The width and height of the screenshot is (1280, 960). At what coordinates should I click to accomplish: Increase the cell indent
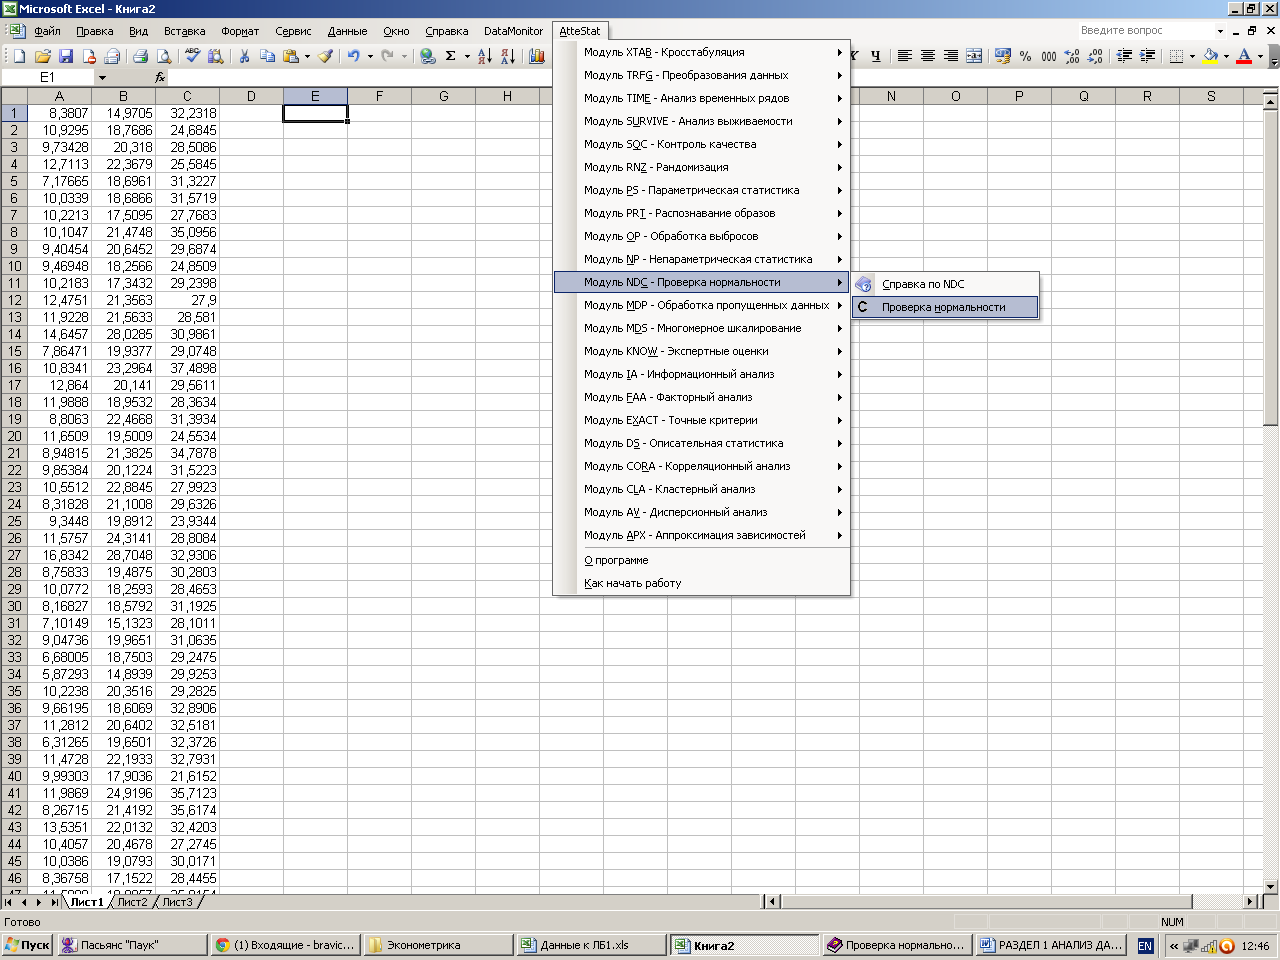(1147, 56)
